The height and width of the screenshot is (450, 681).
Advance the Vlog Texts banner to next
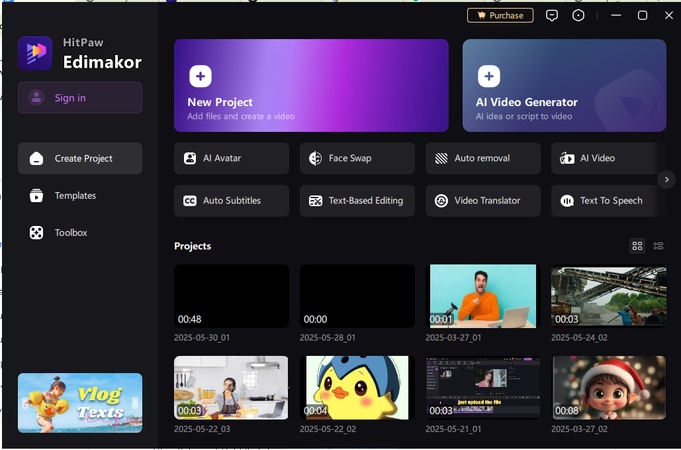(x=135, y=403)
